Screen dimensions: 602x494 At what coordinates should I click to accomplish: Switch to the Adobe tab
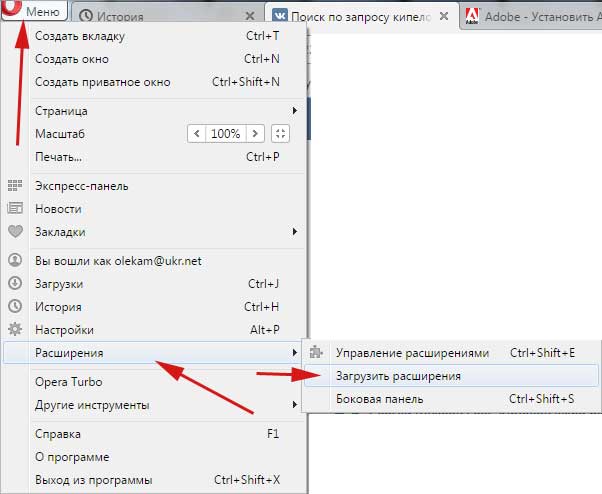click(532, 17)
